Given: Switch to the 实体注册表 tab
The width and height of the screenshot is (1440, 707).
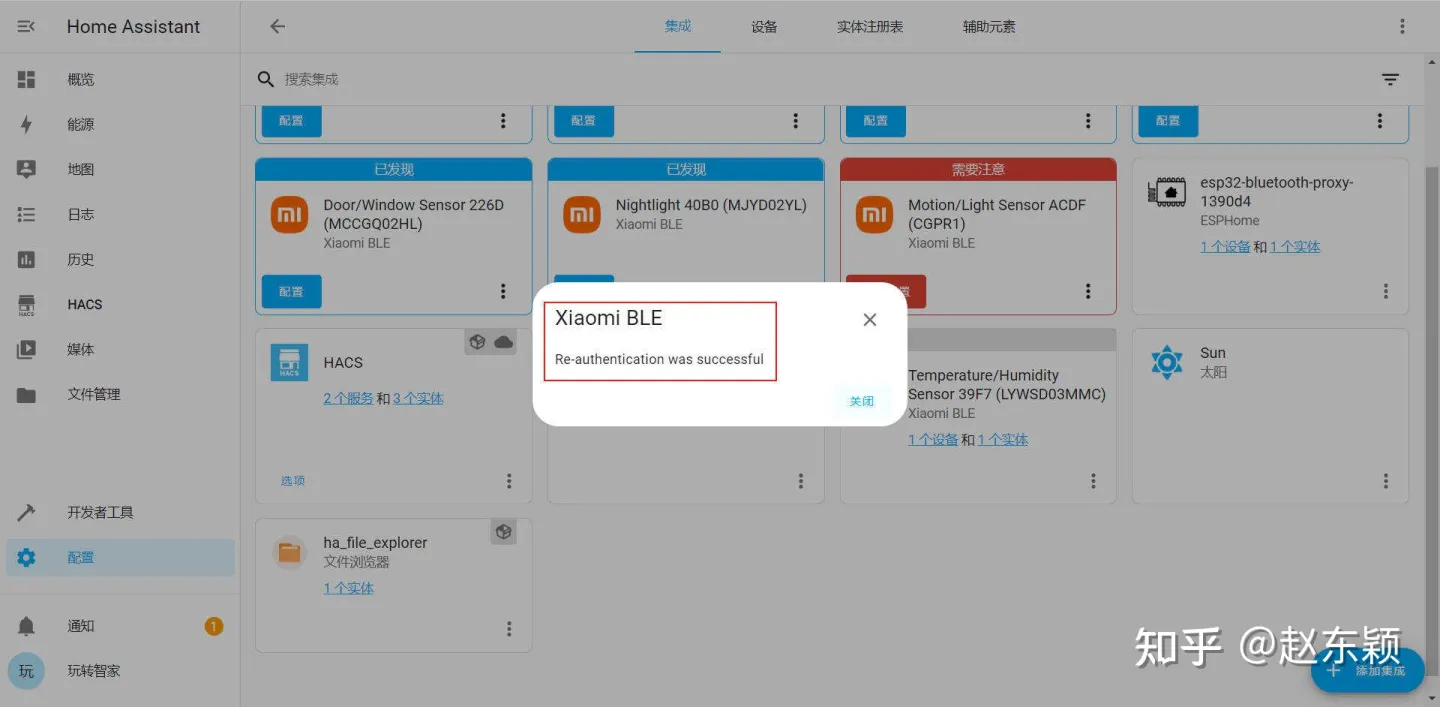Looking at the screenshot, I should coord(870,27).
